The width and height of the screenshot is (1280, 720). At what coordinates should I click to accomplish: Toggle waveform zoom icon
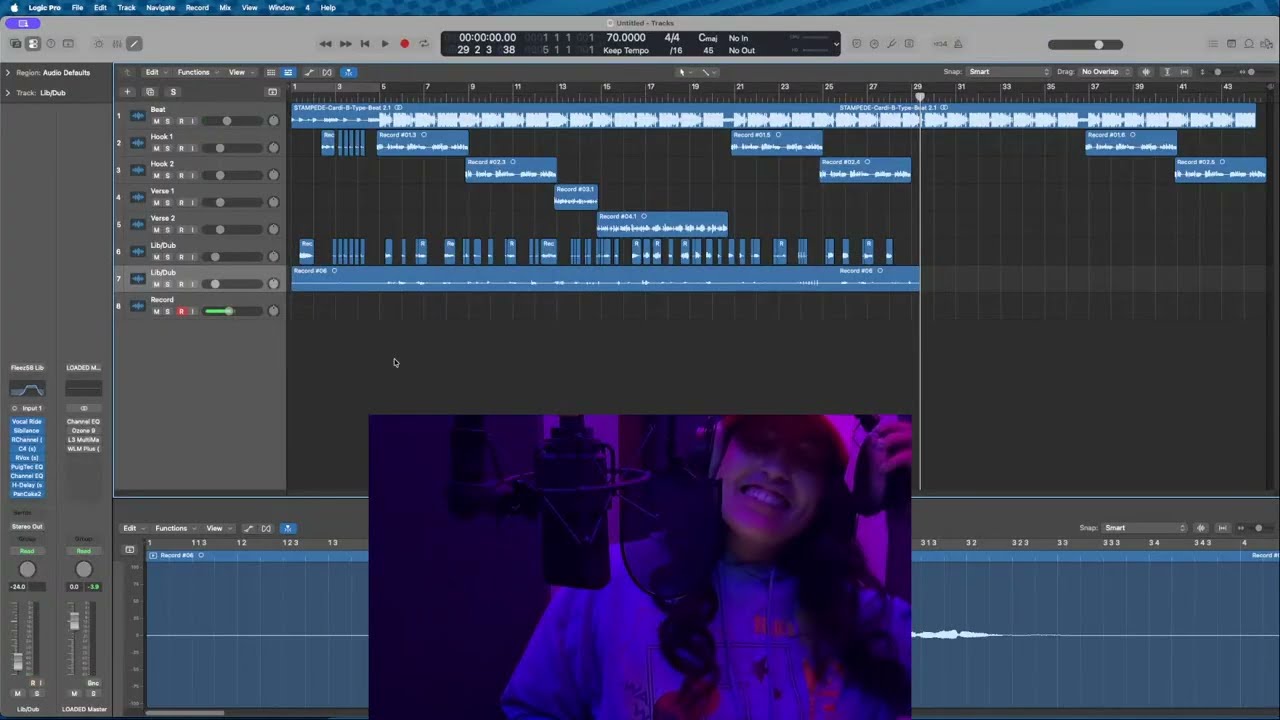point(1146,72)
